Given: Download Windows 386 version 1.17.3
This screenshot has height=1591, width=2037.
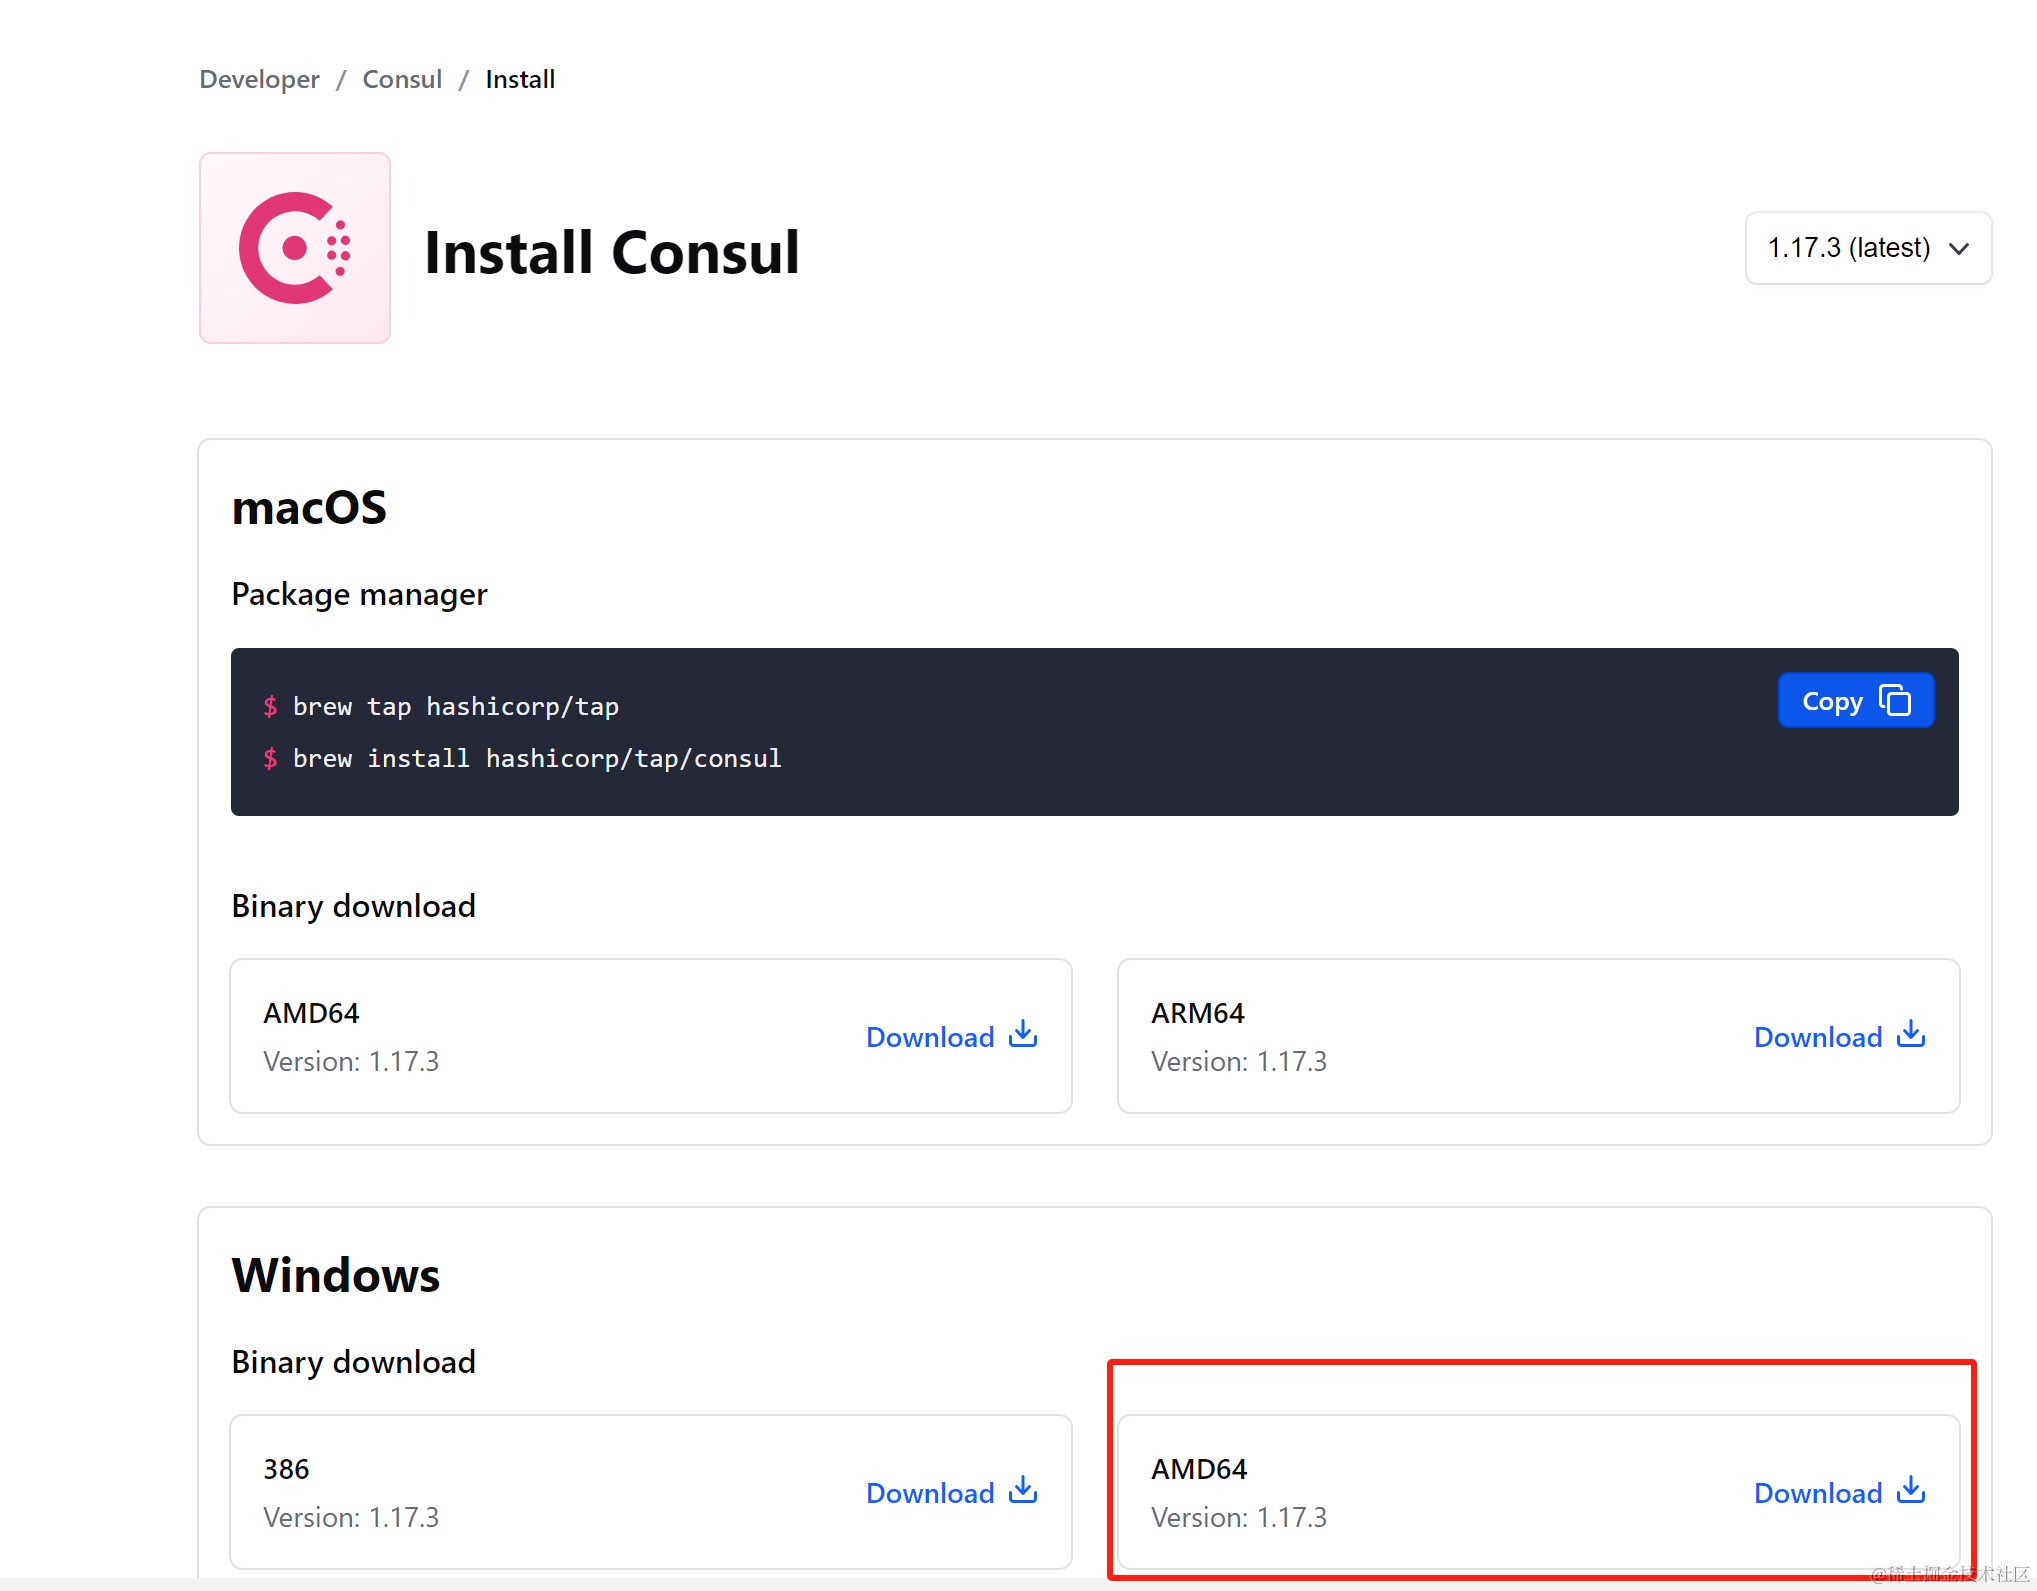Looking at the screenshot, I should (930, 1492).
